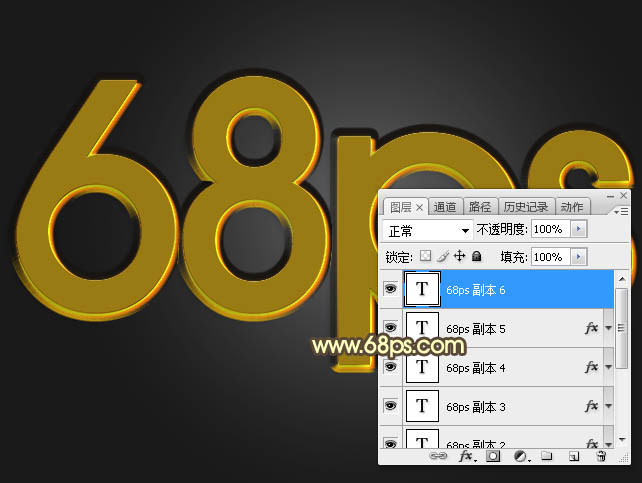Viewport: 642px width, 483px height.
Task: Click layer list scroll down arrow
Action: [x=622, y=440]
